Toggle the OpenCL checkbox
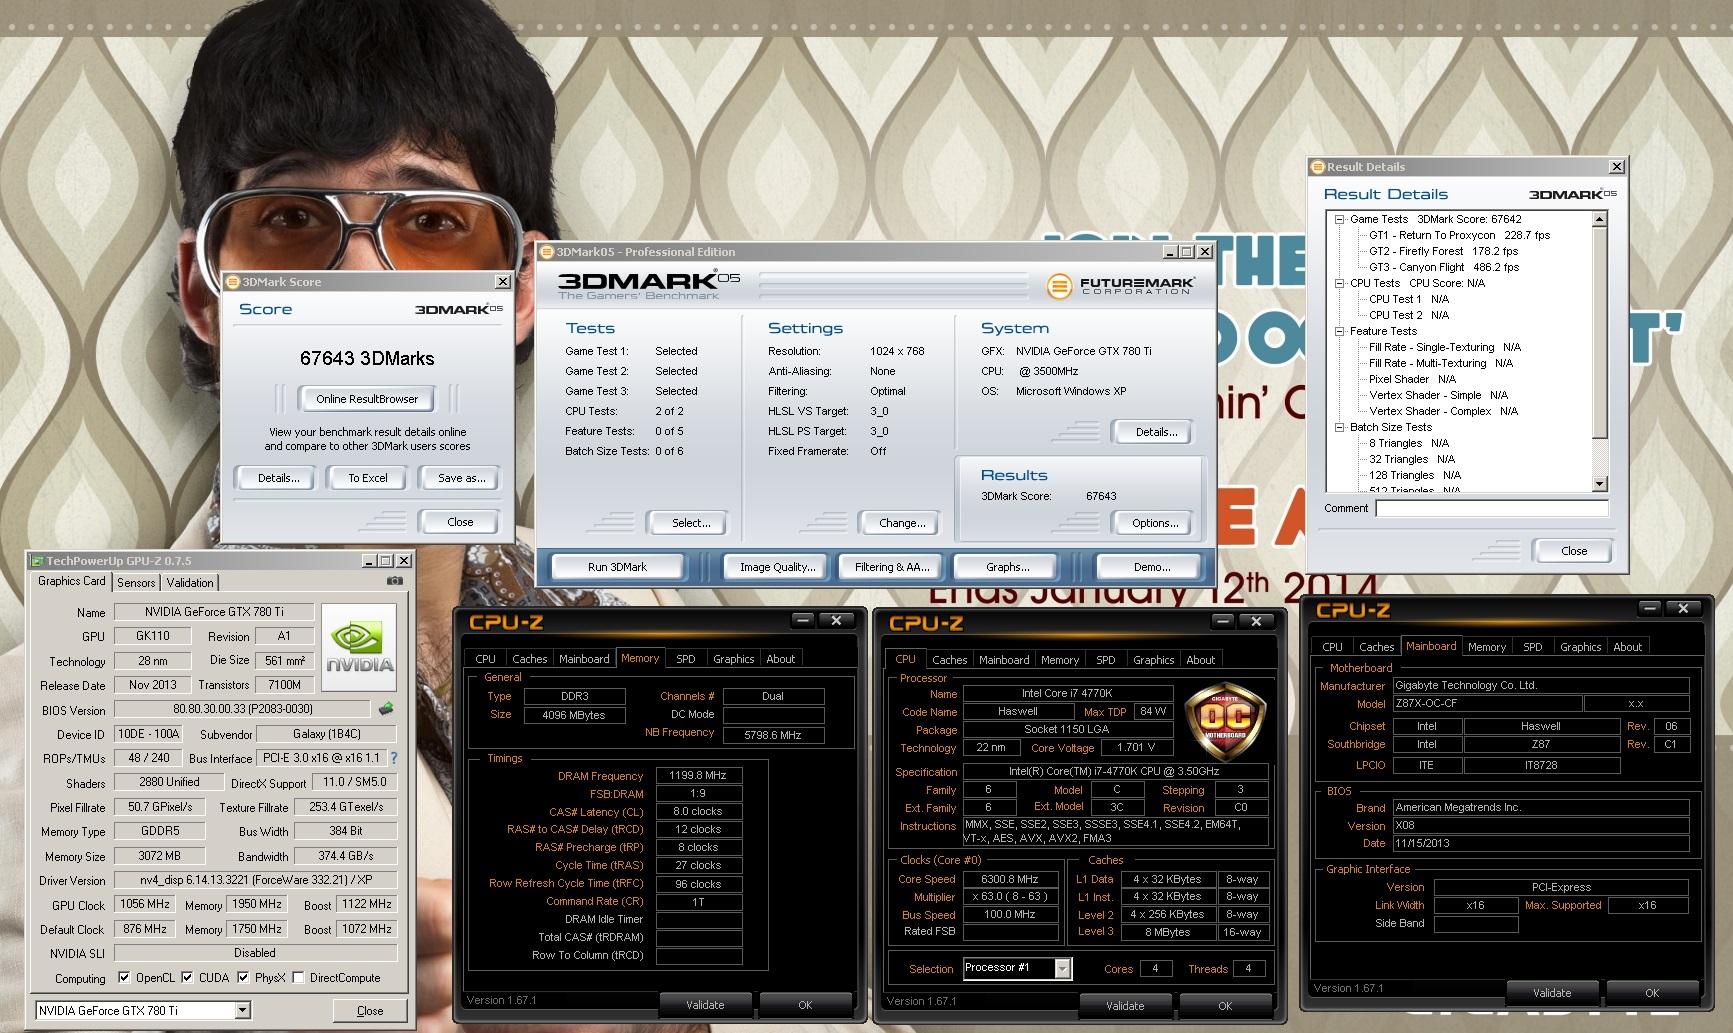This screenshot has height=1033, width=1733. 124,978
